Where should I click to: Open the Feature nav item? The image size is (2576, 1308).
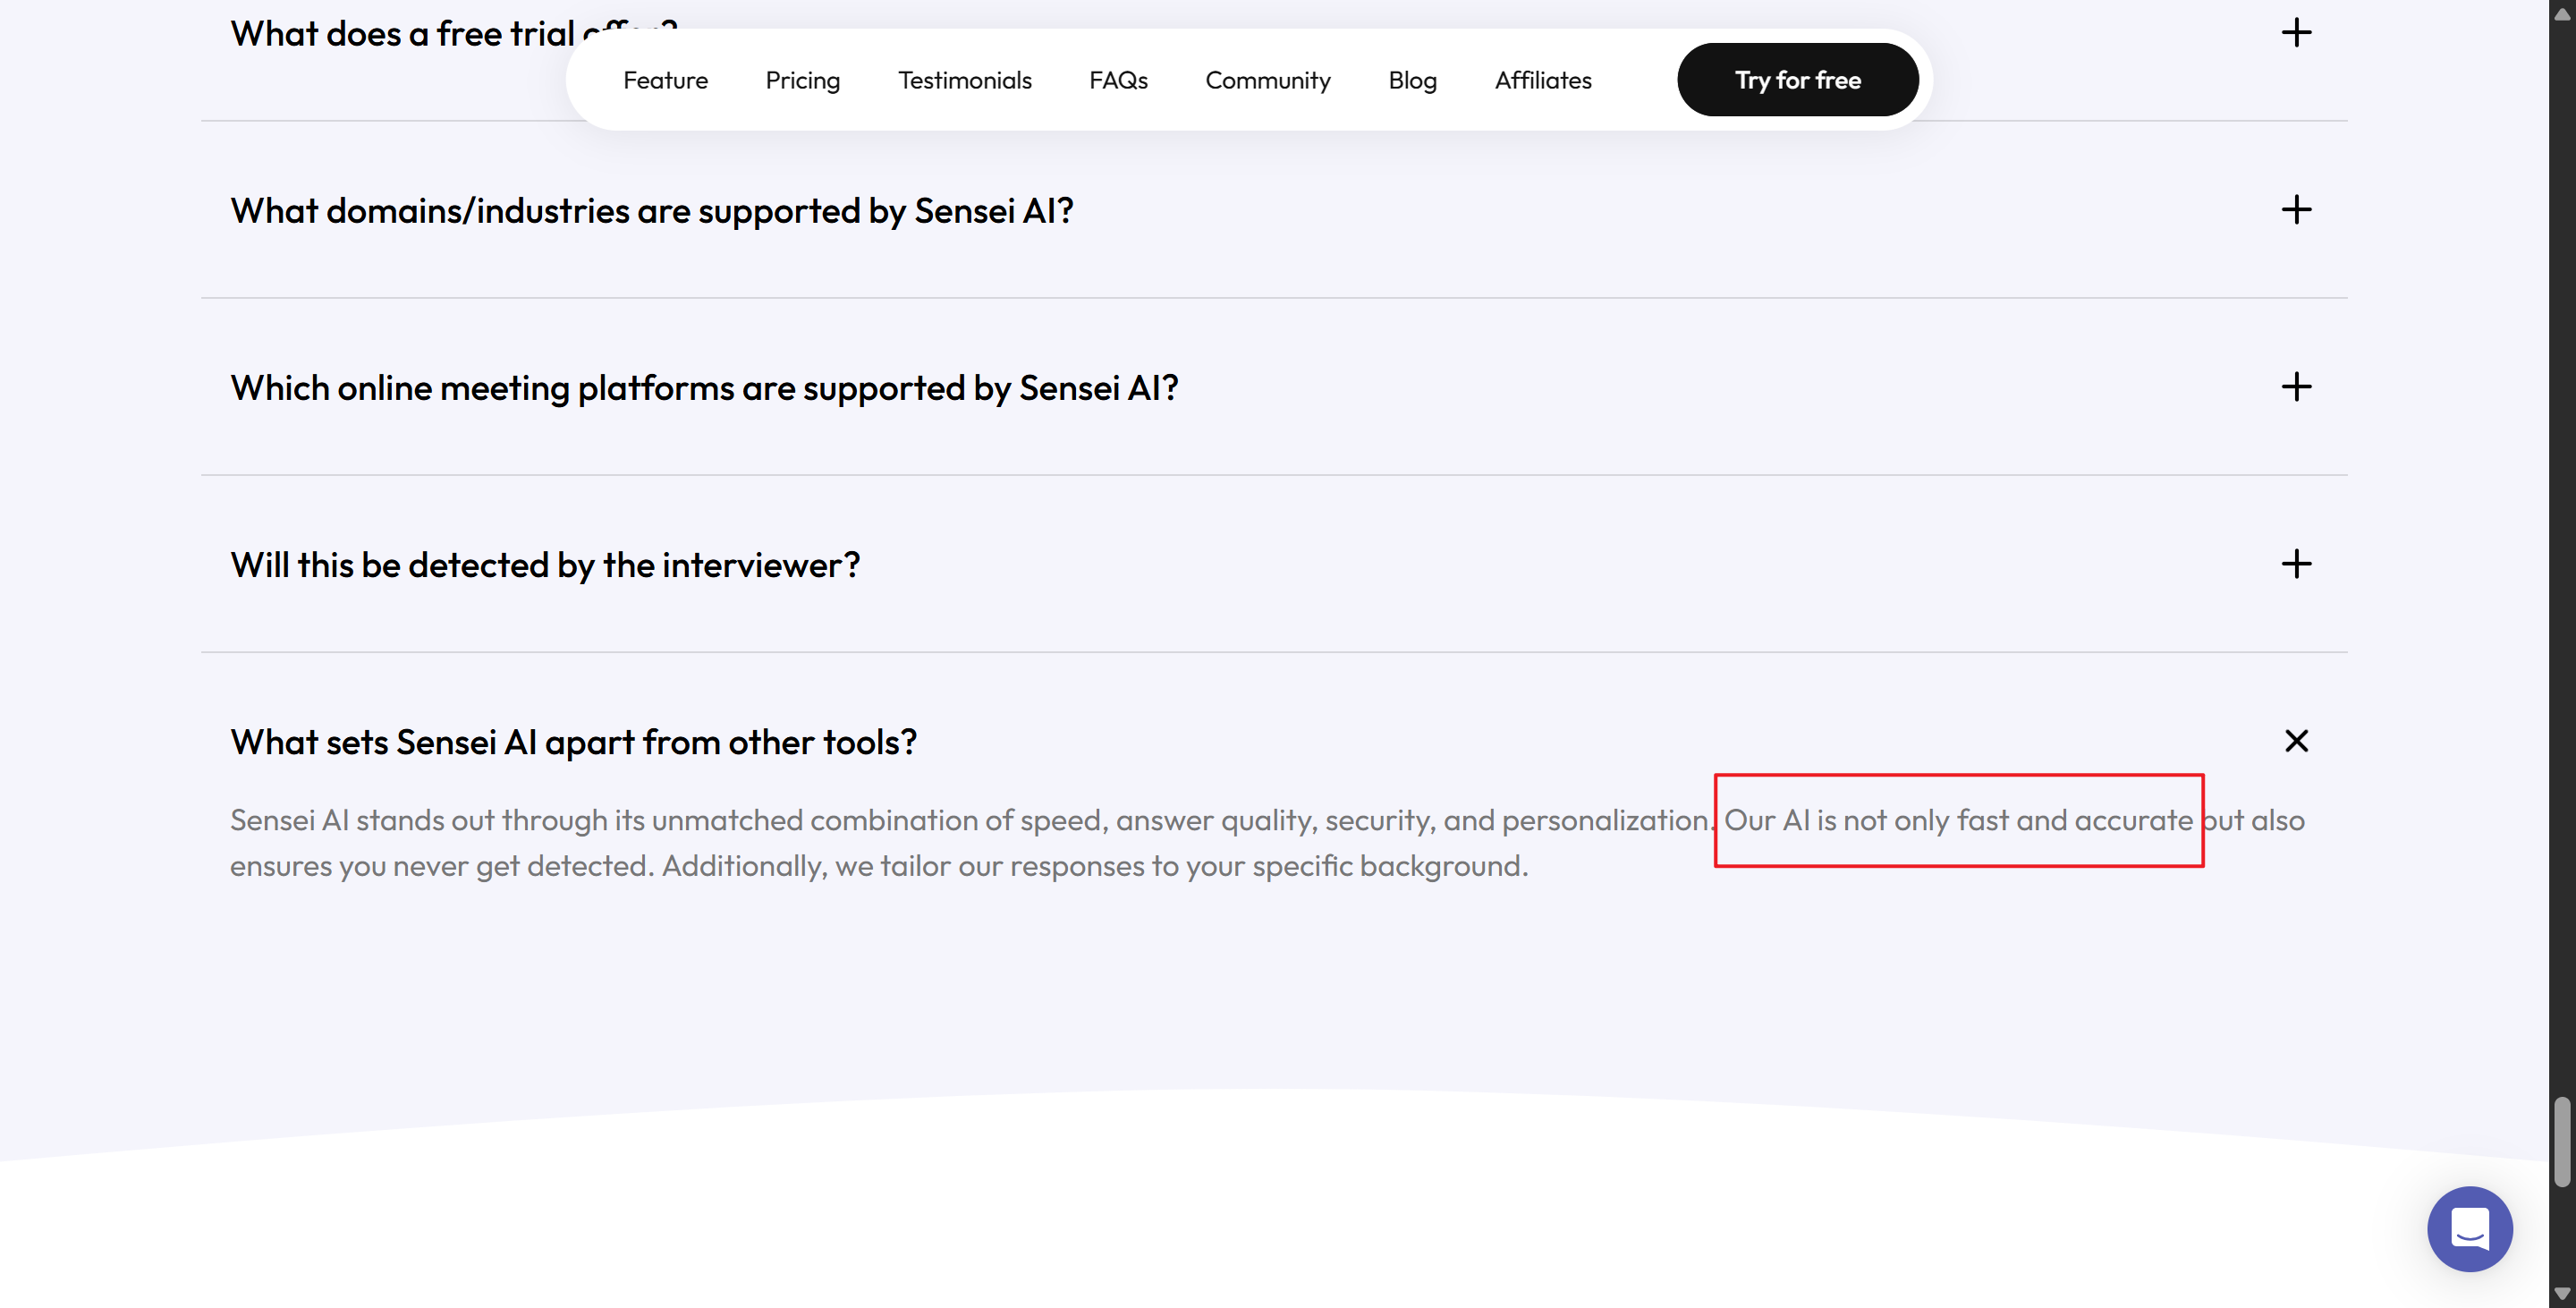[x=665, y=80]
